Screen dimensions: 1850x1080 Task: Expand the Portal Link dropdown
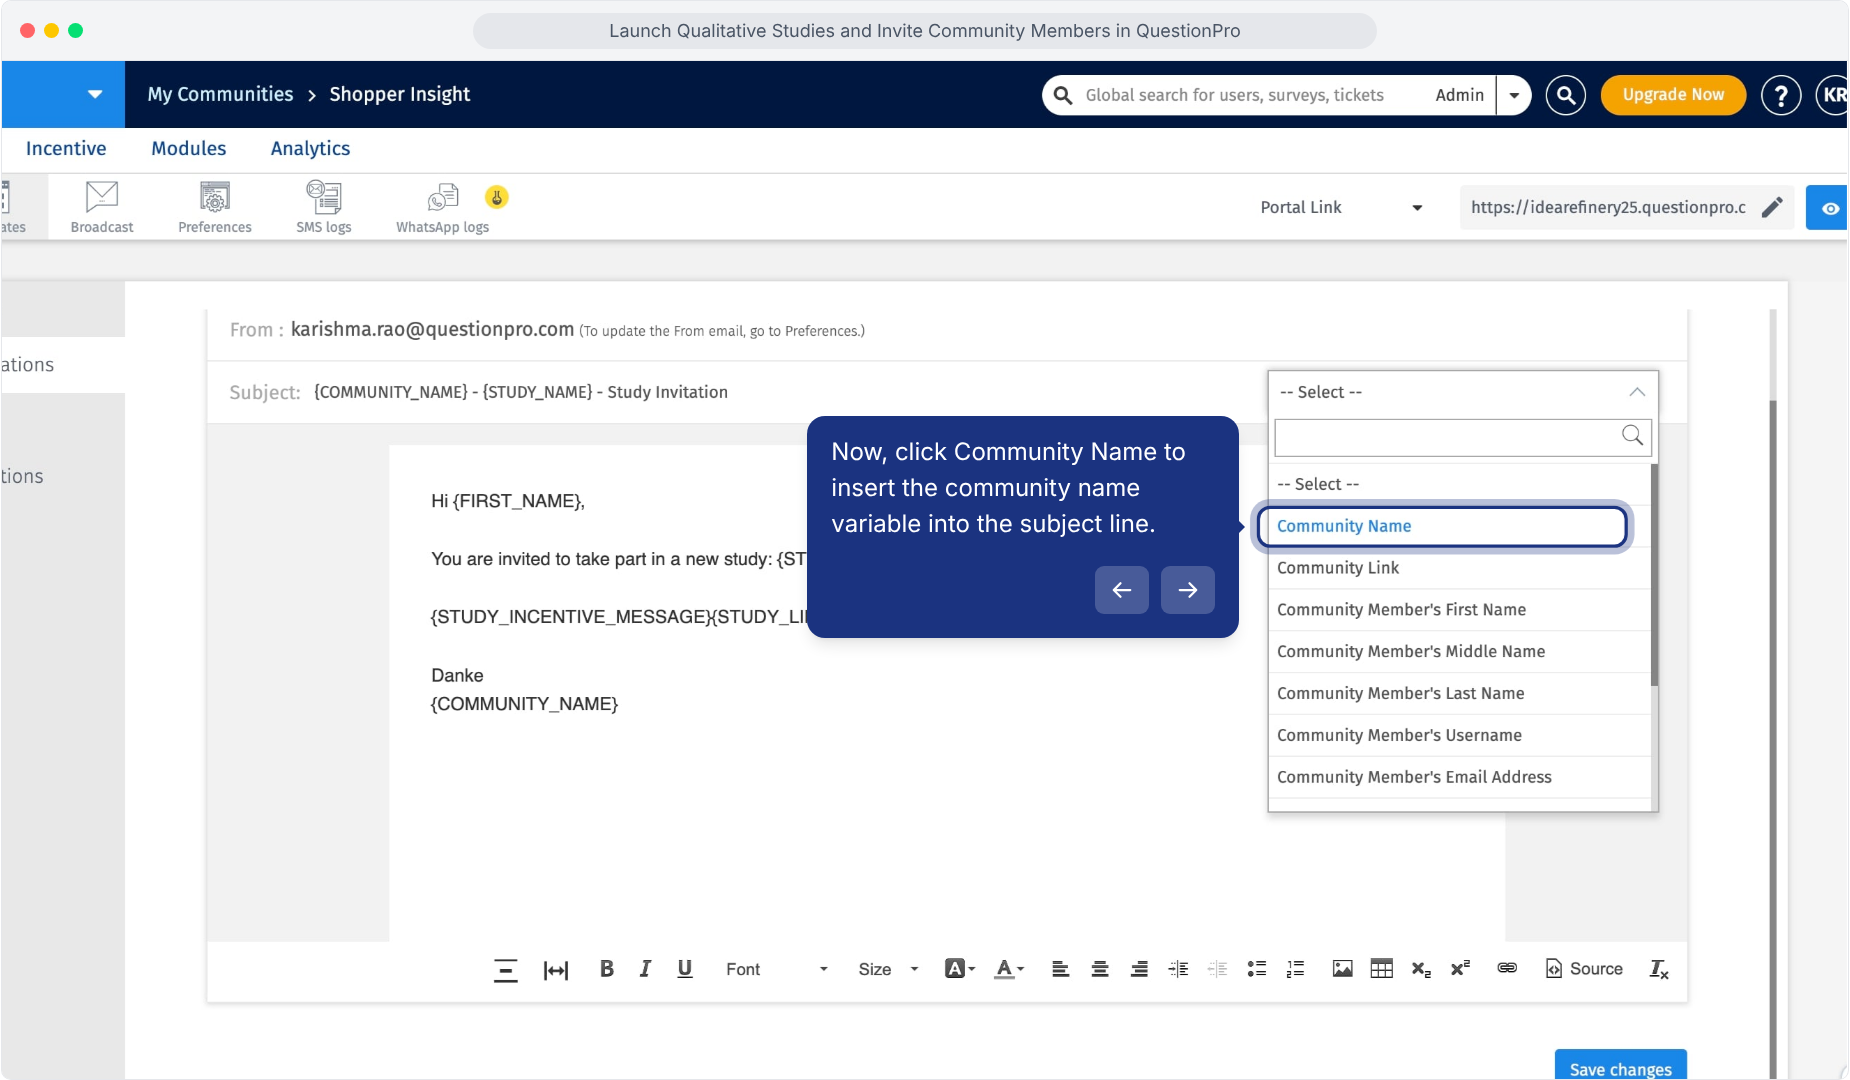tap(1342, 207)
